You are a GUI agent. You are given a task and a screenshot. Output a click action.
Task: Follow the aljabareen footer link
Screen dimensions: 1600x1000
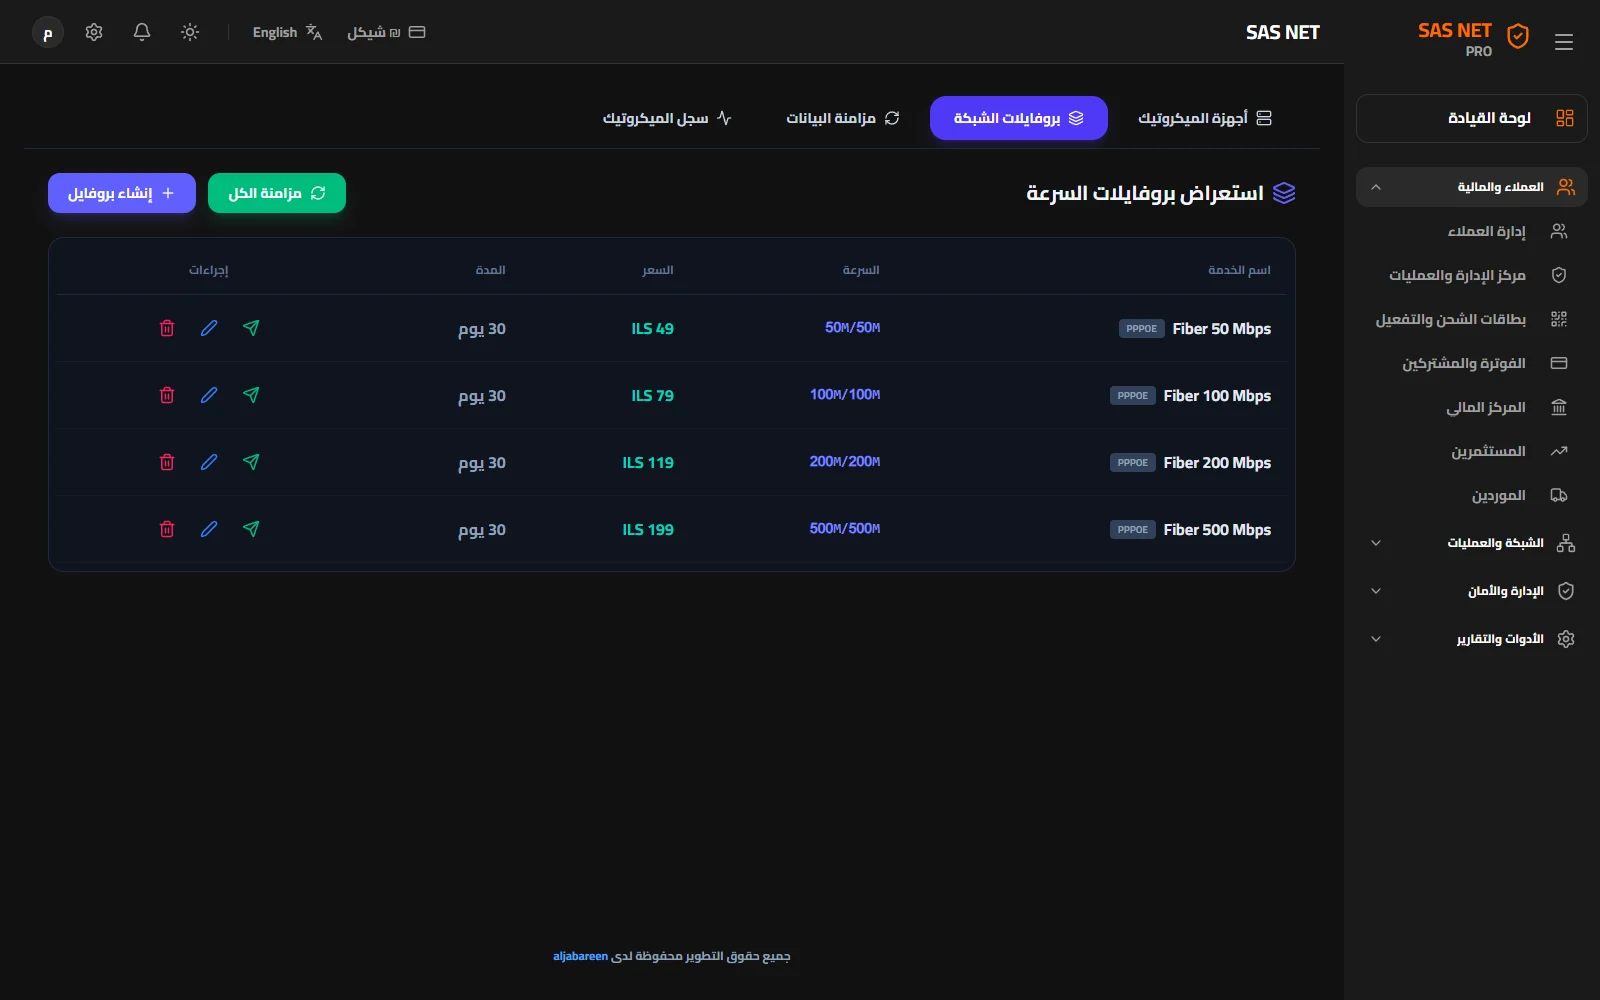point(580,956)
